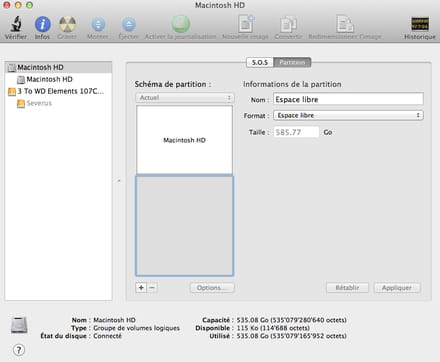Add a partition with the plus button
440x362 pixels.
pyautogui.click(x=141, y=288)
